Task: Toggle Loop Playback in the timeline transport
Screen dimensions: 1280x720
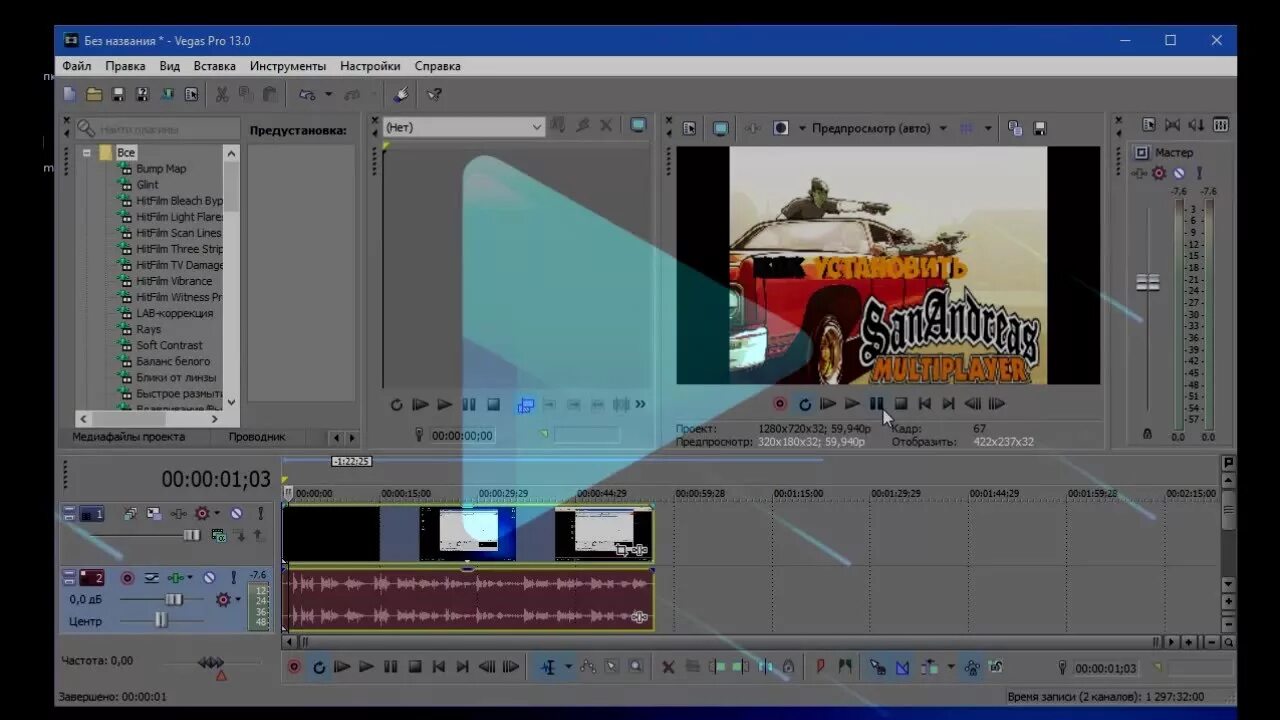Action: (x=318, y=667)
